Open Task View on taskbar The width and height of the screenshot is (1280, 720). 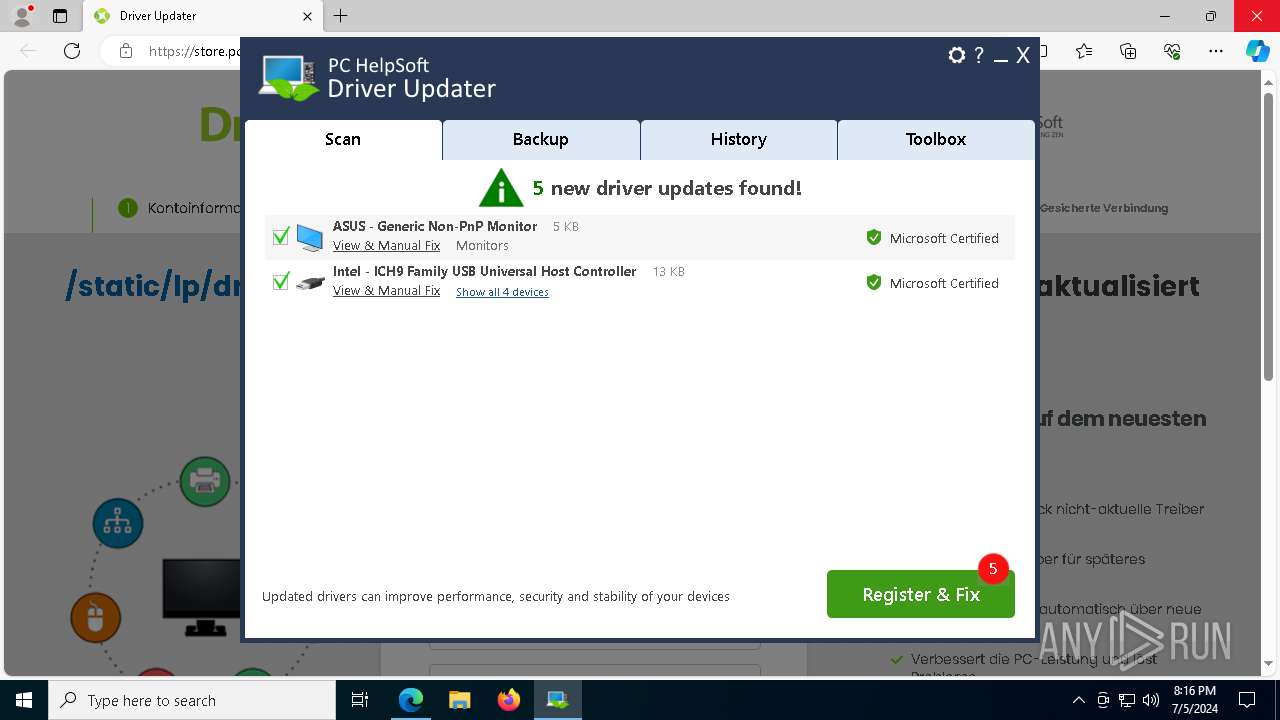(360, 700)
